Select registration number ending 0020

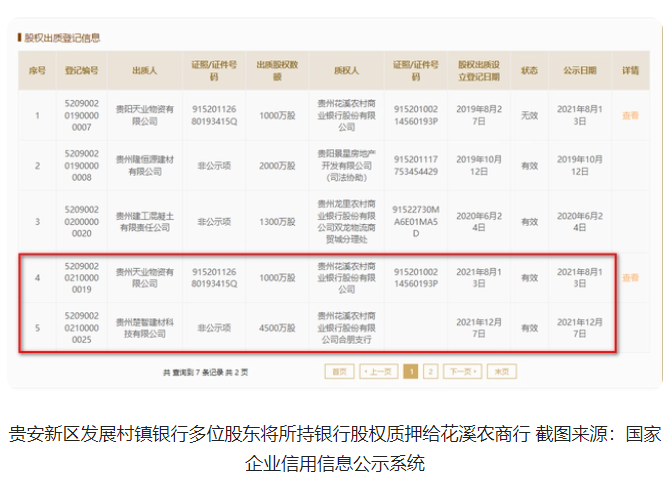(x=81, y=222)
